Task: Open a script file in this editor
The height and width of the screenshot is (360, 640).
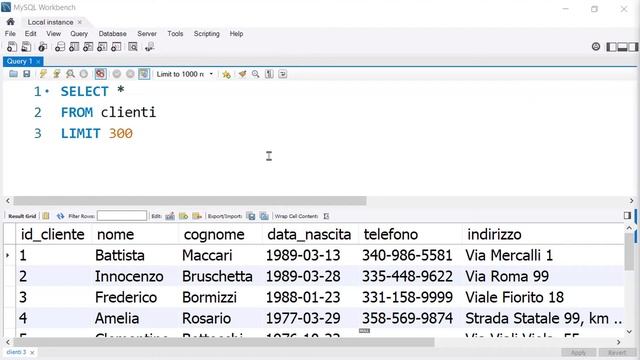Action: coord(13,74)
